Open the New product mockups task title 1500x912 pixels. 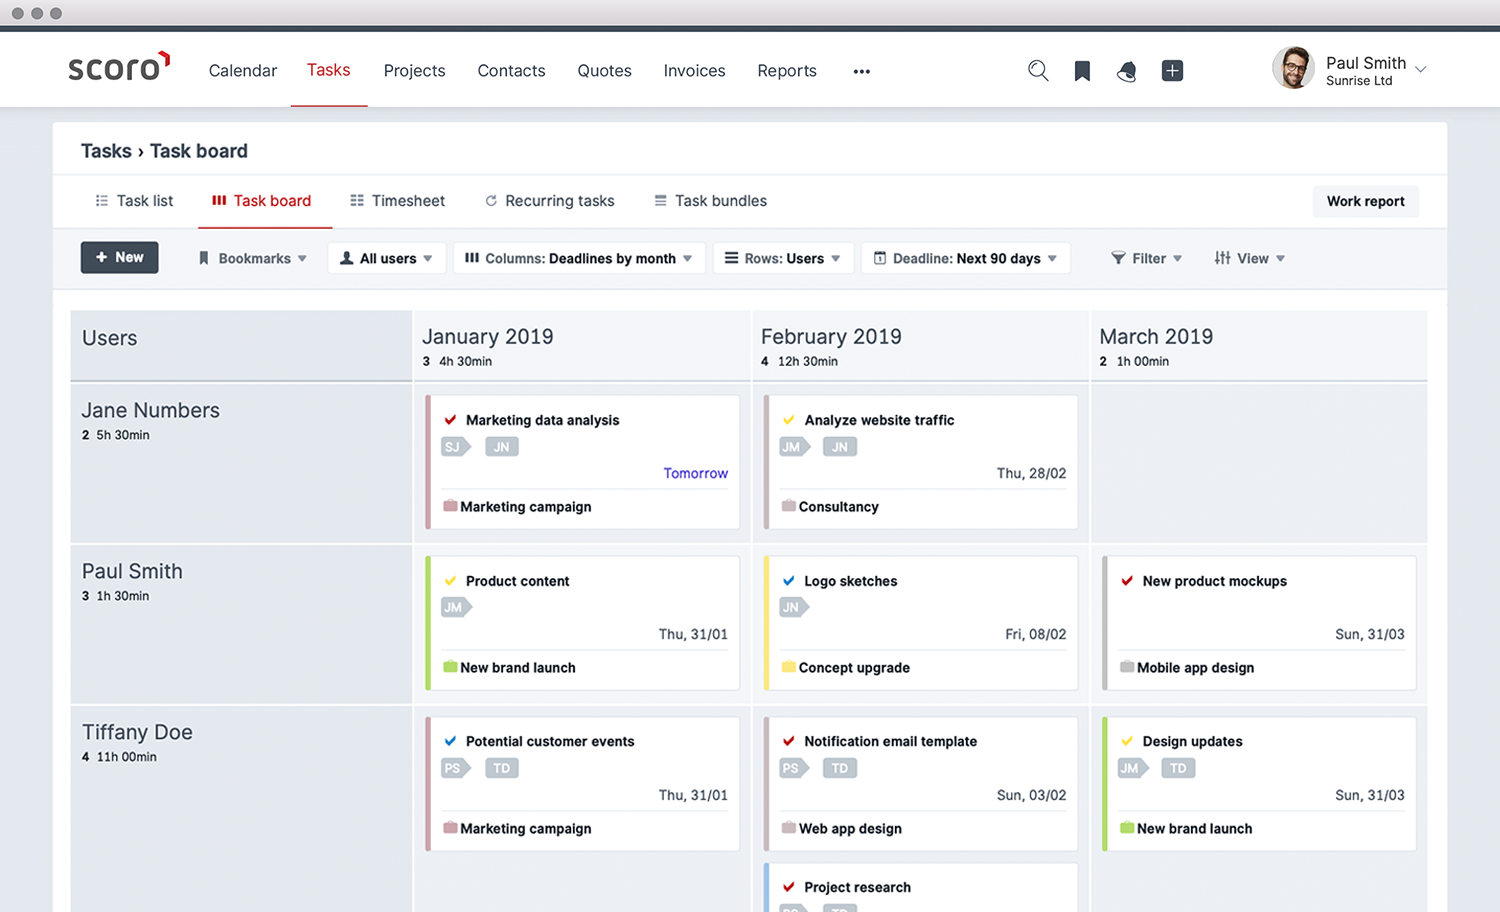pos(1215,581)
